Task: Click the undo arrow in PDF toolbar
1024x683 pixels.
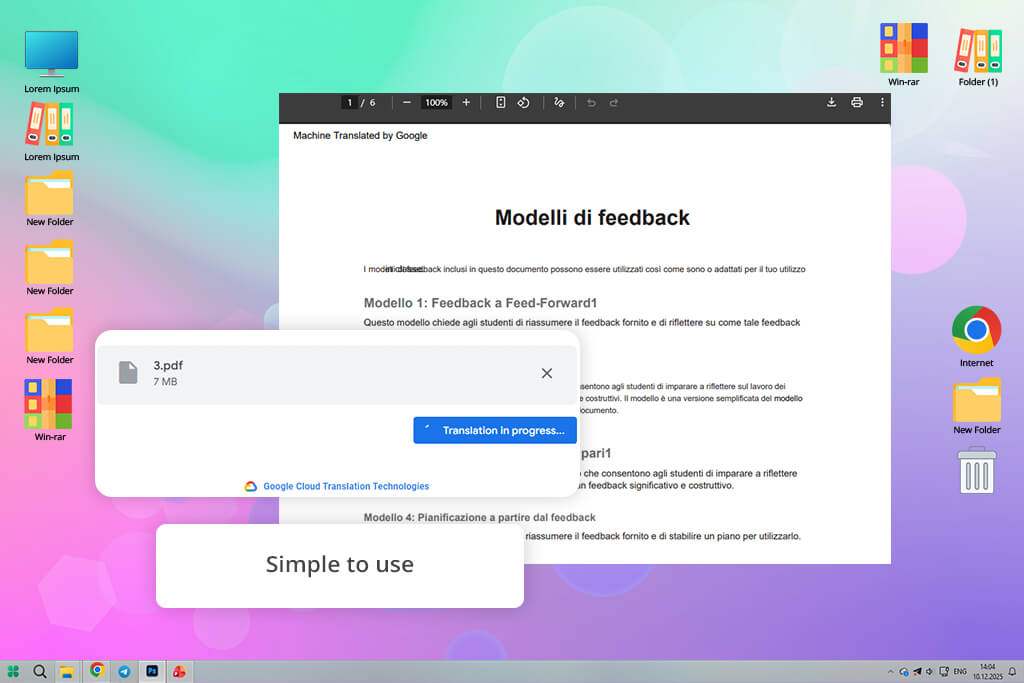Action: tap(591, 103)
